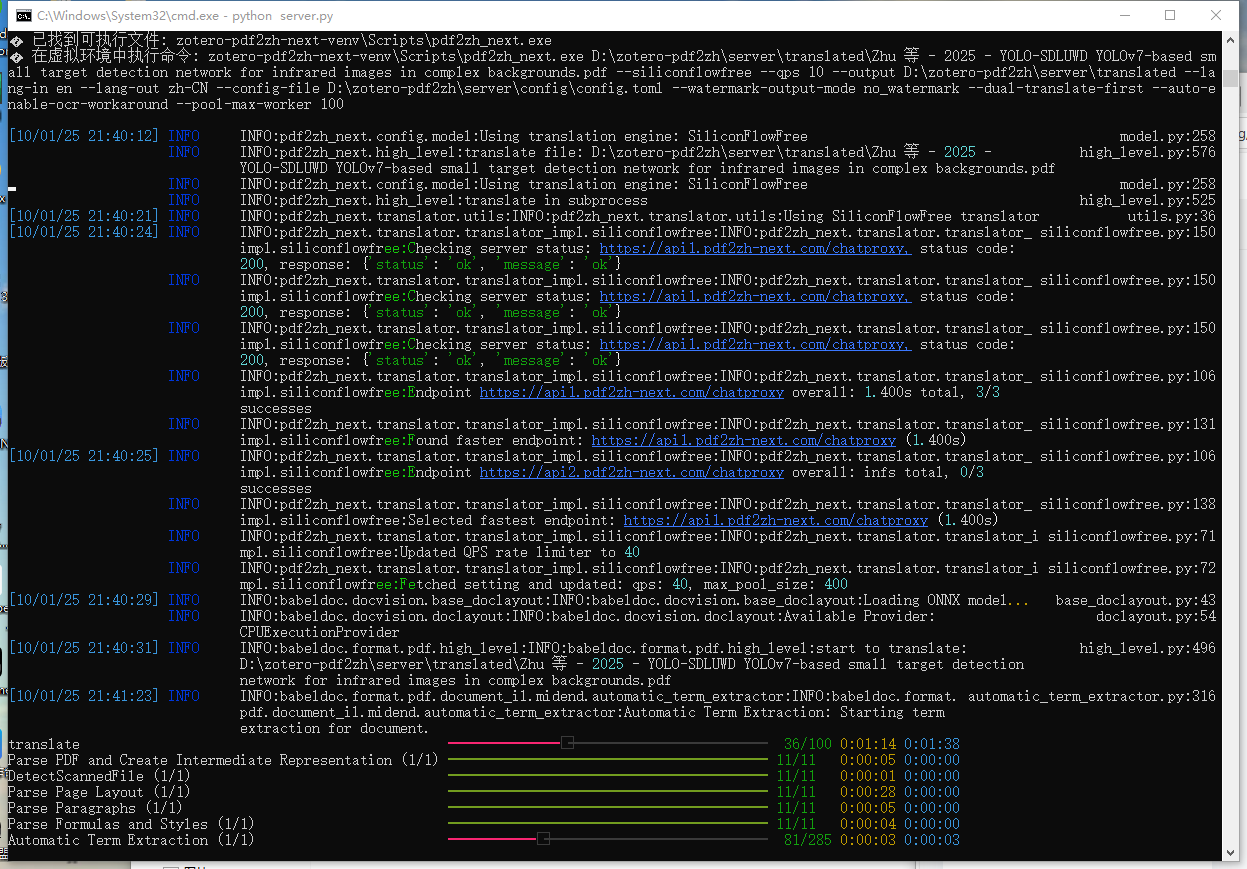Click the 'Parse Page Layout (1/1)' progress bar
The width and height of the screenshot is (1247, 869).
click(607, 792)
